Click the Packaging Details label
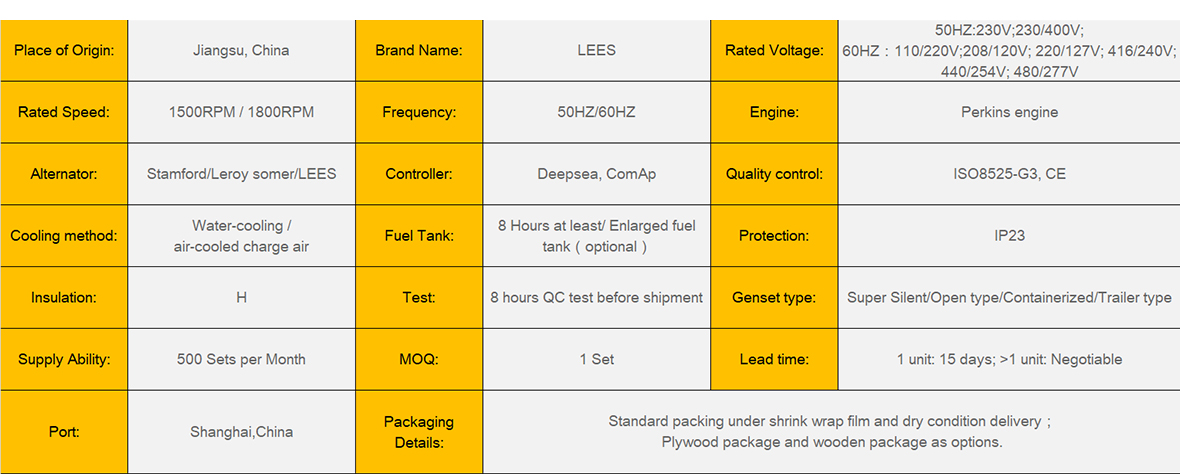 point(419,432)
